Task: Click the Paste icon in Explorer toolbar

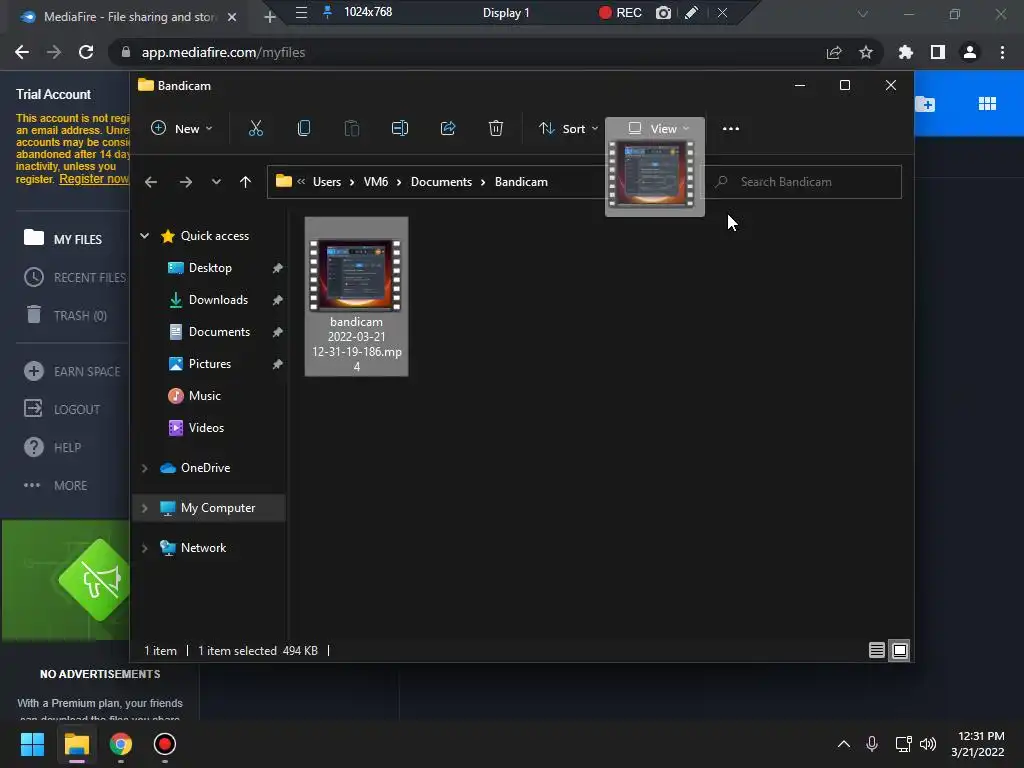Action: 351,128
